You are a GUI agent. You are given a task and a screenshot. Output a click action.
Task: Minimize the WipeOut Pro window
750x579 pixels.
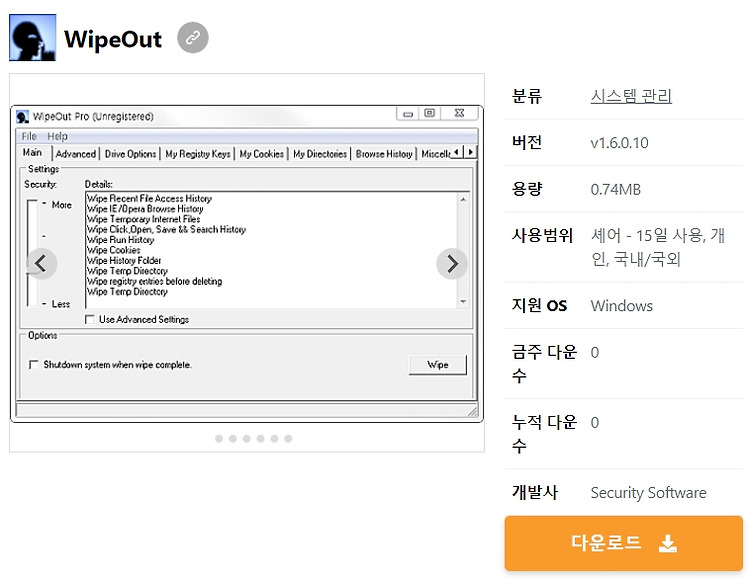(x=408, y=113)
